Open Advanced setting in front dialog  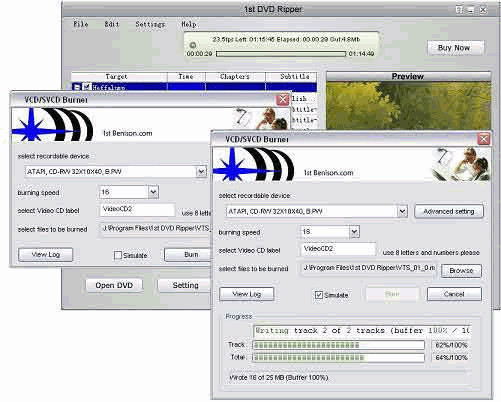pos(449,212)
